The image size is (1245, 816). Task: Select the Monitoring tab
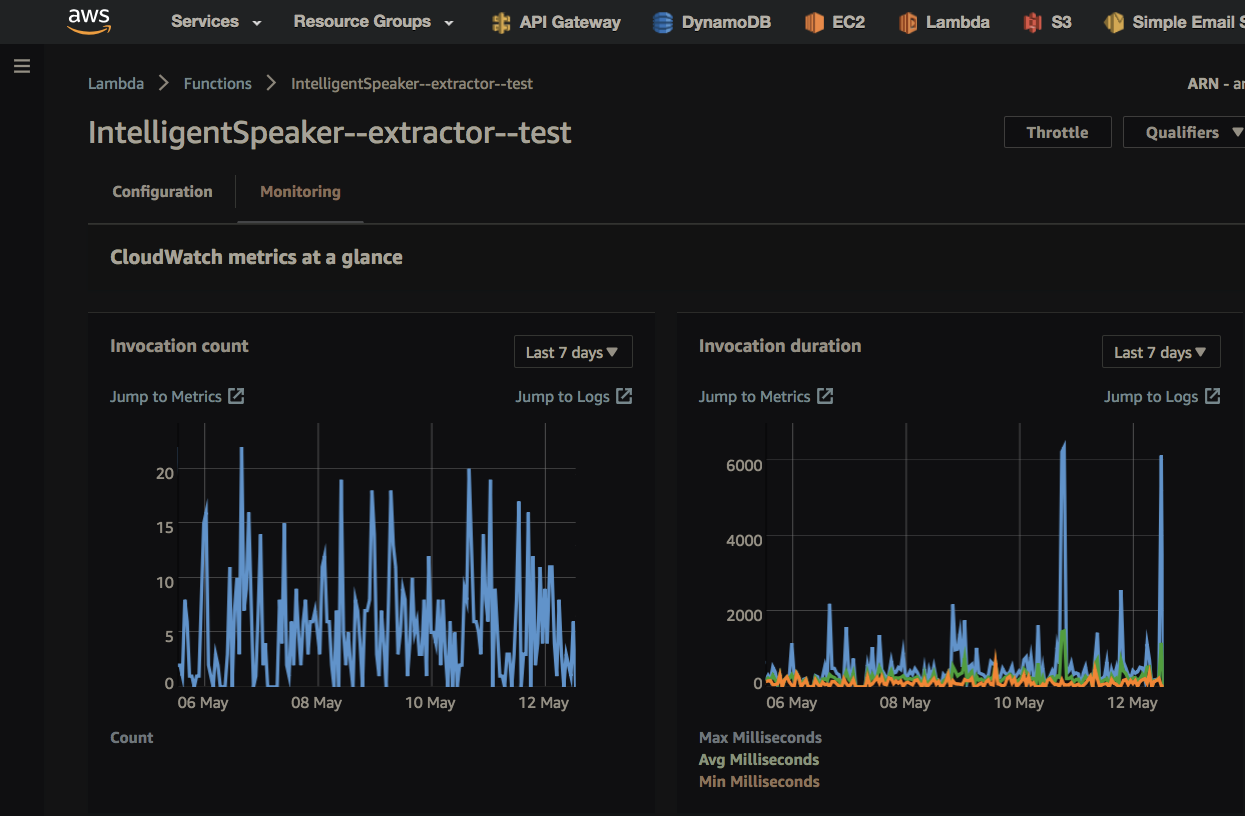300,192
